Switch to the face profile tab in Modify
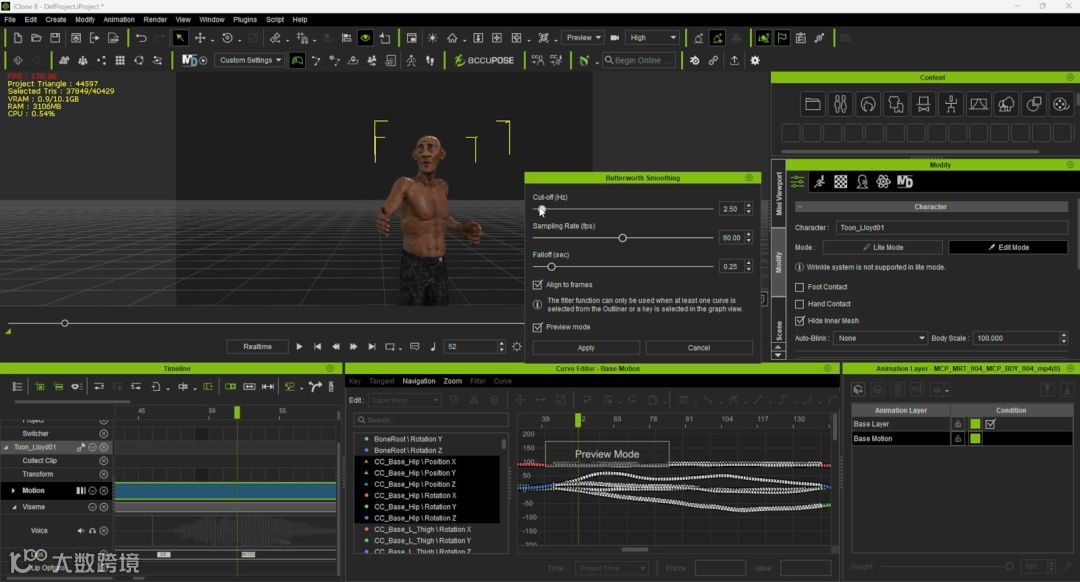The height and width of the screenshot is (582, 1080). tap(862, 182)
